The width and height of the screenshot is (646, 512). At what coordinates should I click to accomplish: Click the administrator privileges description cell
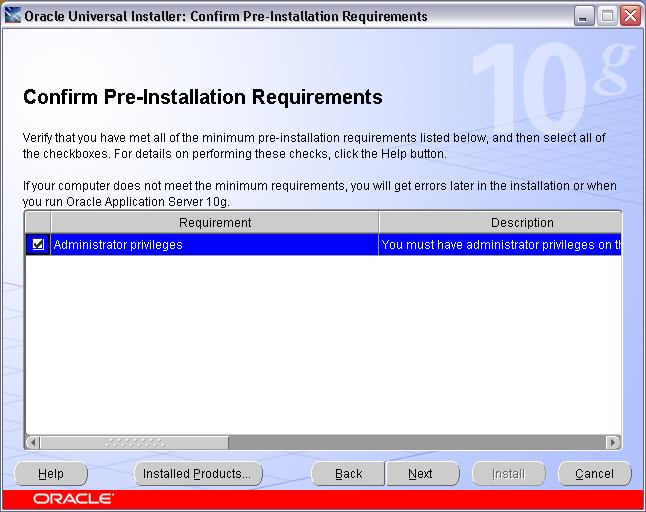click(500, 244)
